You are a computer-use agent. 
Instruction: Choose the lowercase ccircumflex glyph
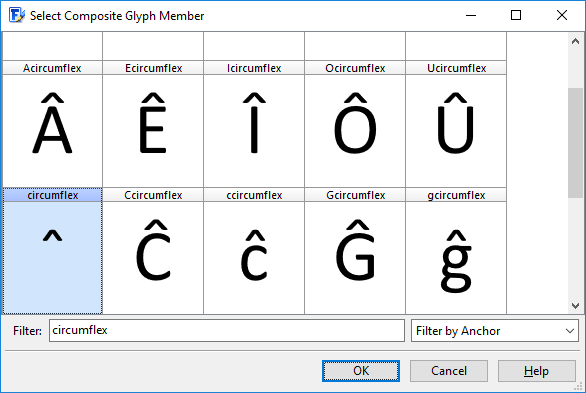point(254,251)
